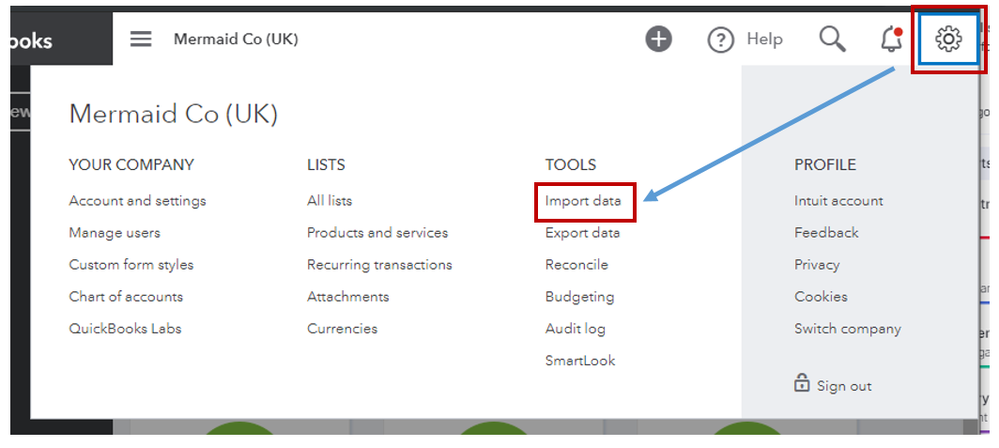
Task: Click the LISTS column heading
Action: click(x=326, y=164)
